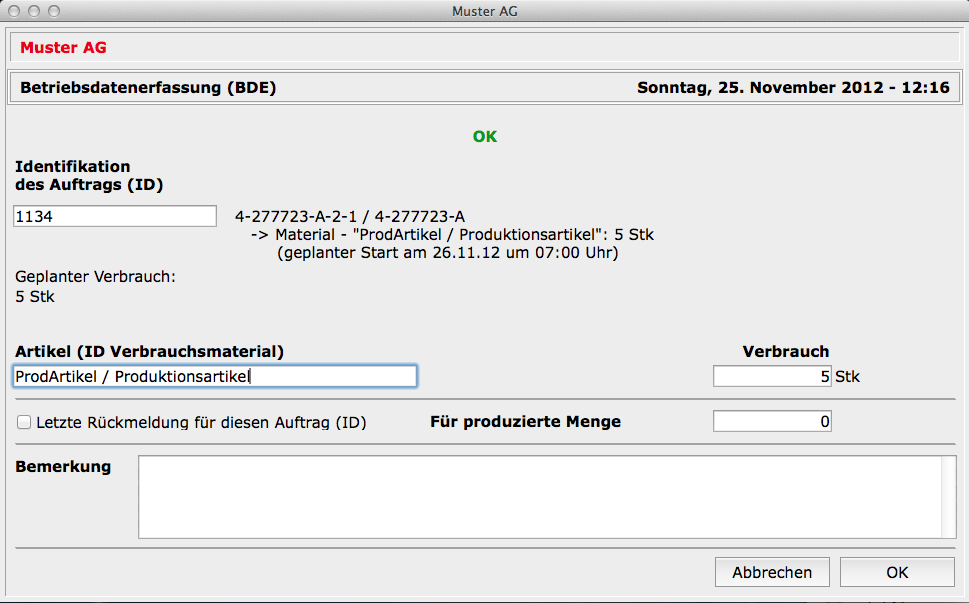969x603 pixels.
Task: Click the Bemerkung text area scrollbar
Action: [x=949, y=497]
